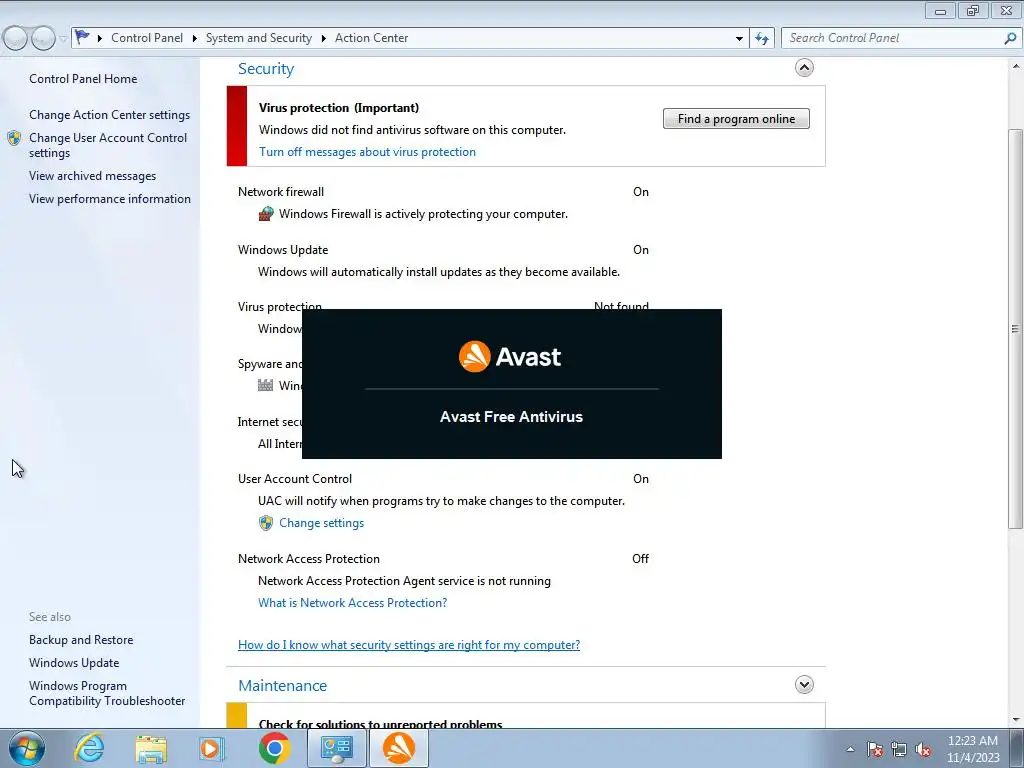Open the Start menu orb
This screenshot has width=1024, height=768.
(x=27, y=748)
